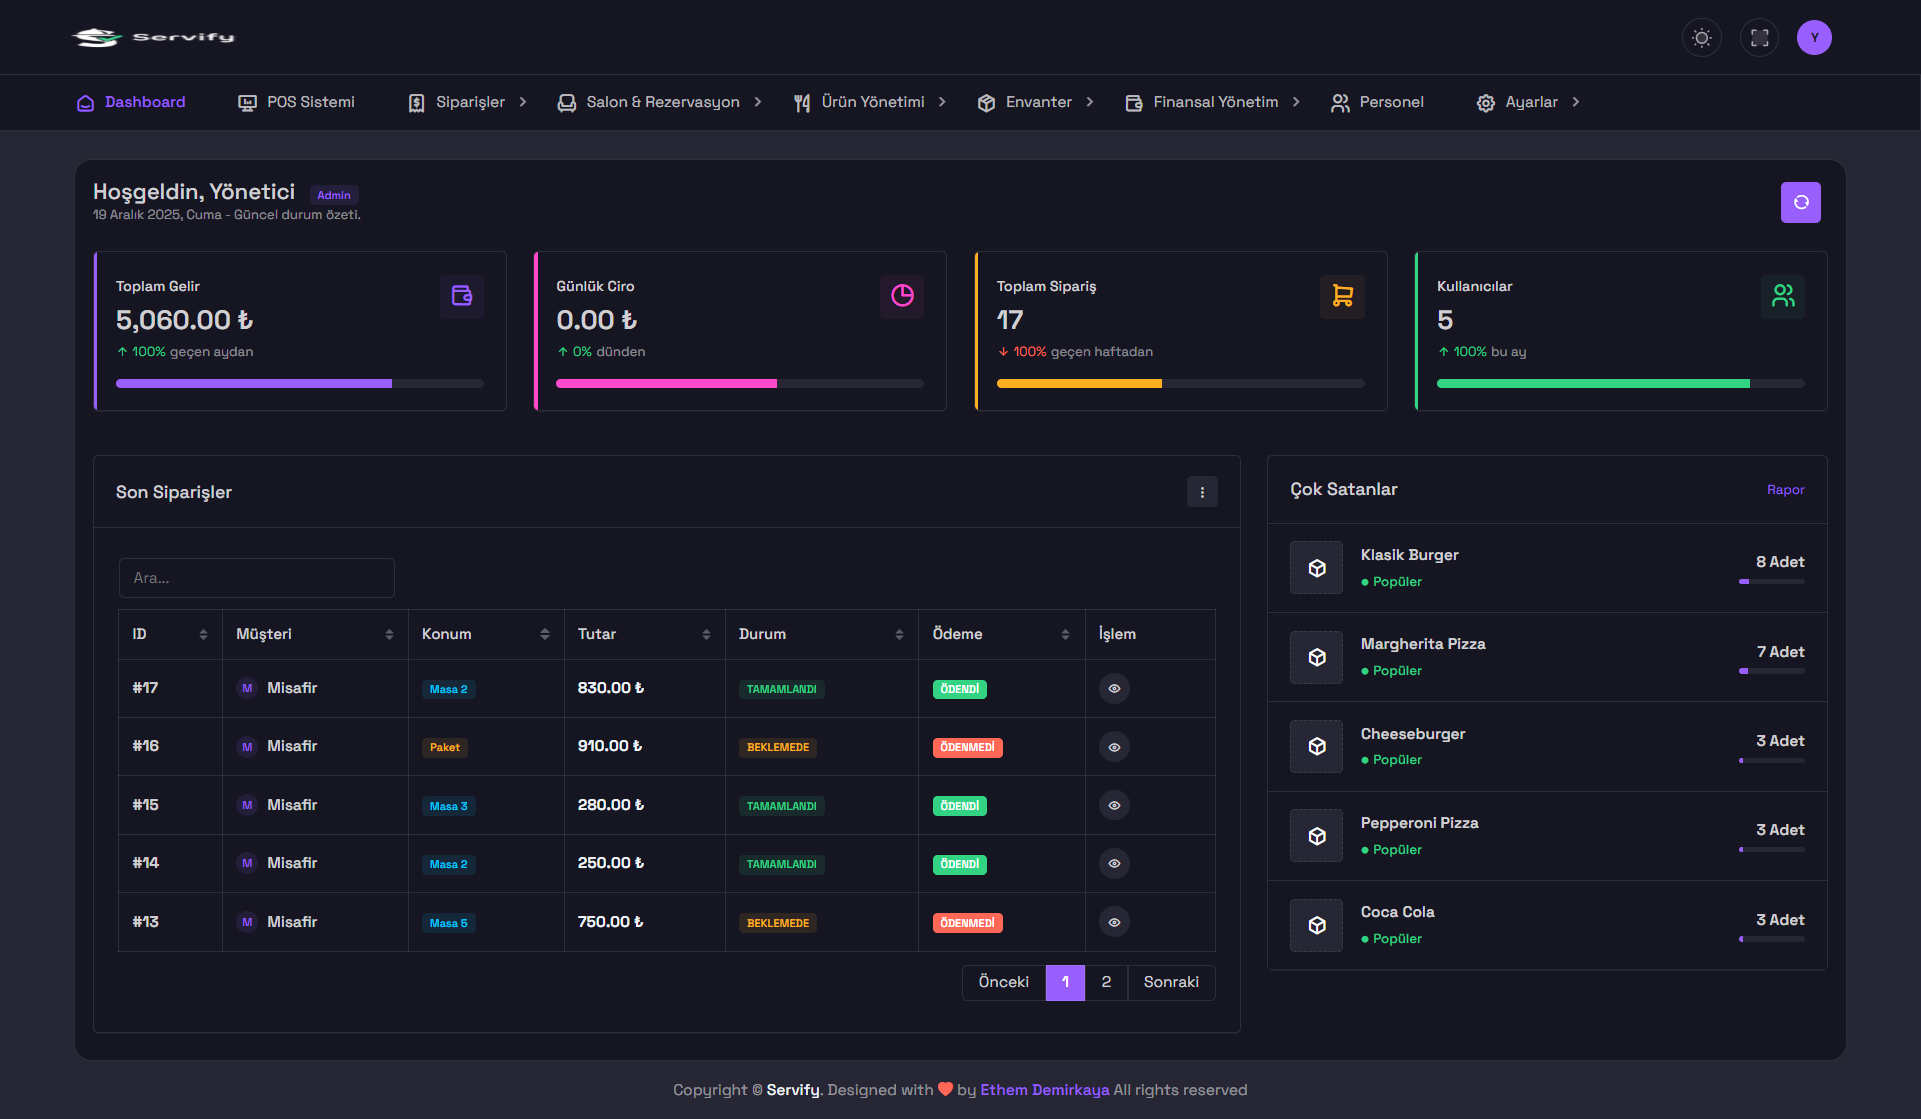This screenshot has width=1921, height=1119.
Task: Click the users icon in Kullanıcılar card
Action: pyautogui.click(x=1782, y=296)
